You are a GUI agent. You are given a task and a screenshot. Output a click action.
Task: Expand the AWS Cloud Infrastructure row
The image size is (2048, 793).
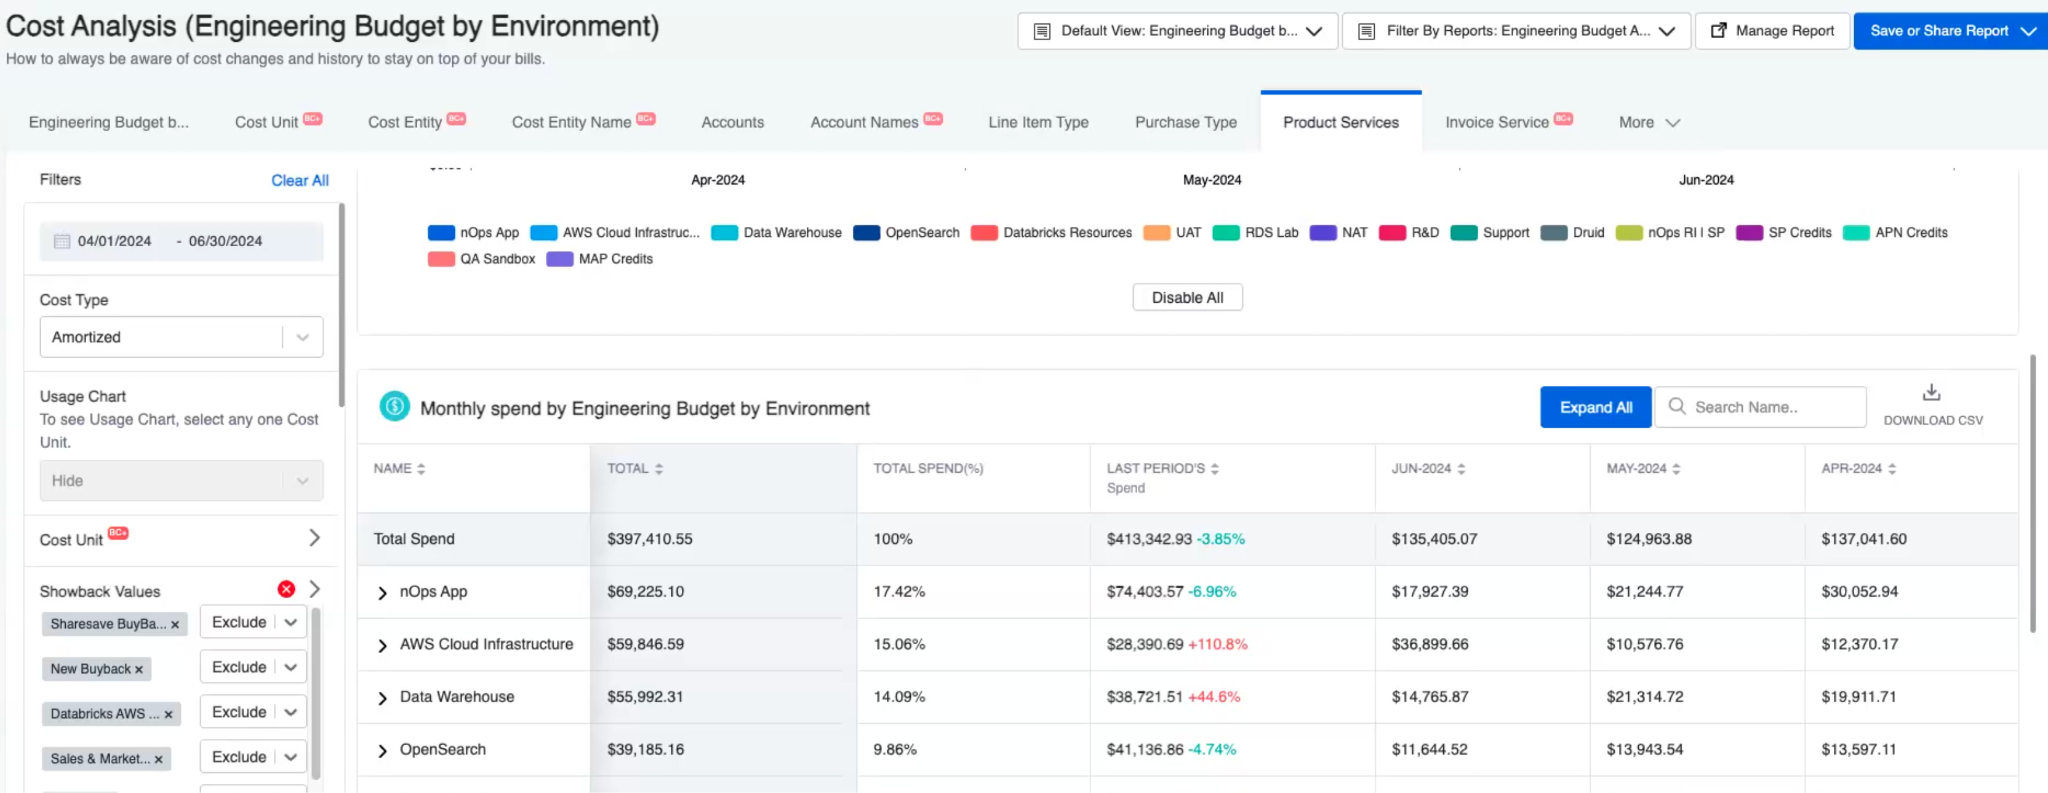(382, 646)
